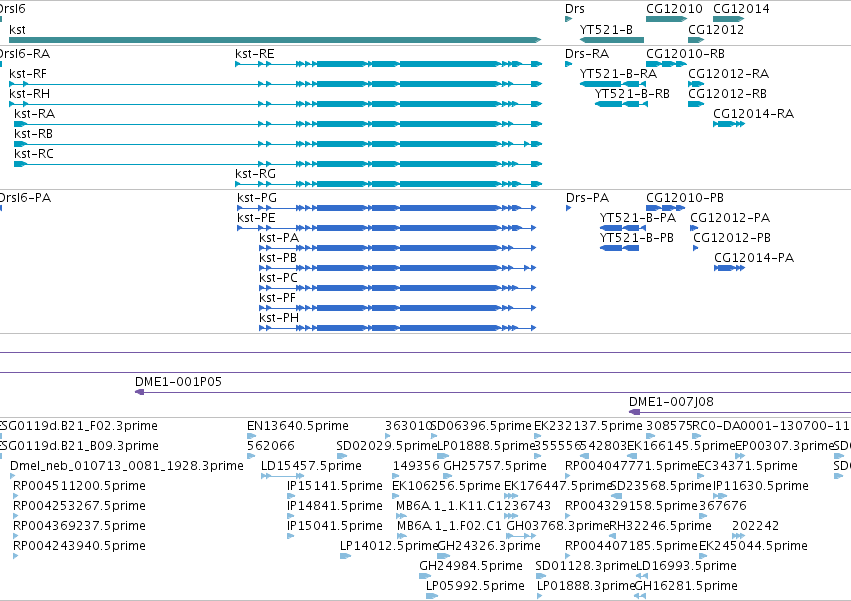Click protein label kst-PF

pyautogui.click(x=277, y=299)
